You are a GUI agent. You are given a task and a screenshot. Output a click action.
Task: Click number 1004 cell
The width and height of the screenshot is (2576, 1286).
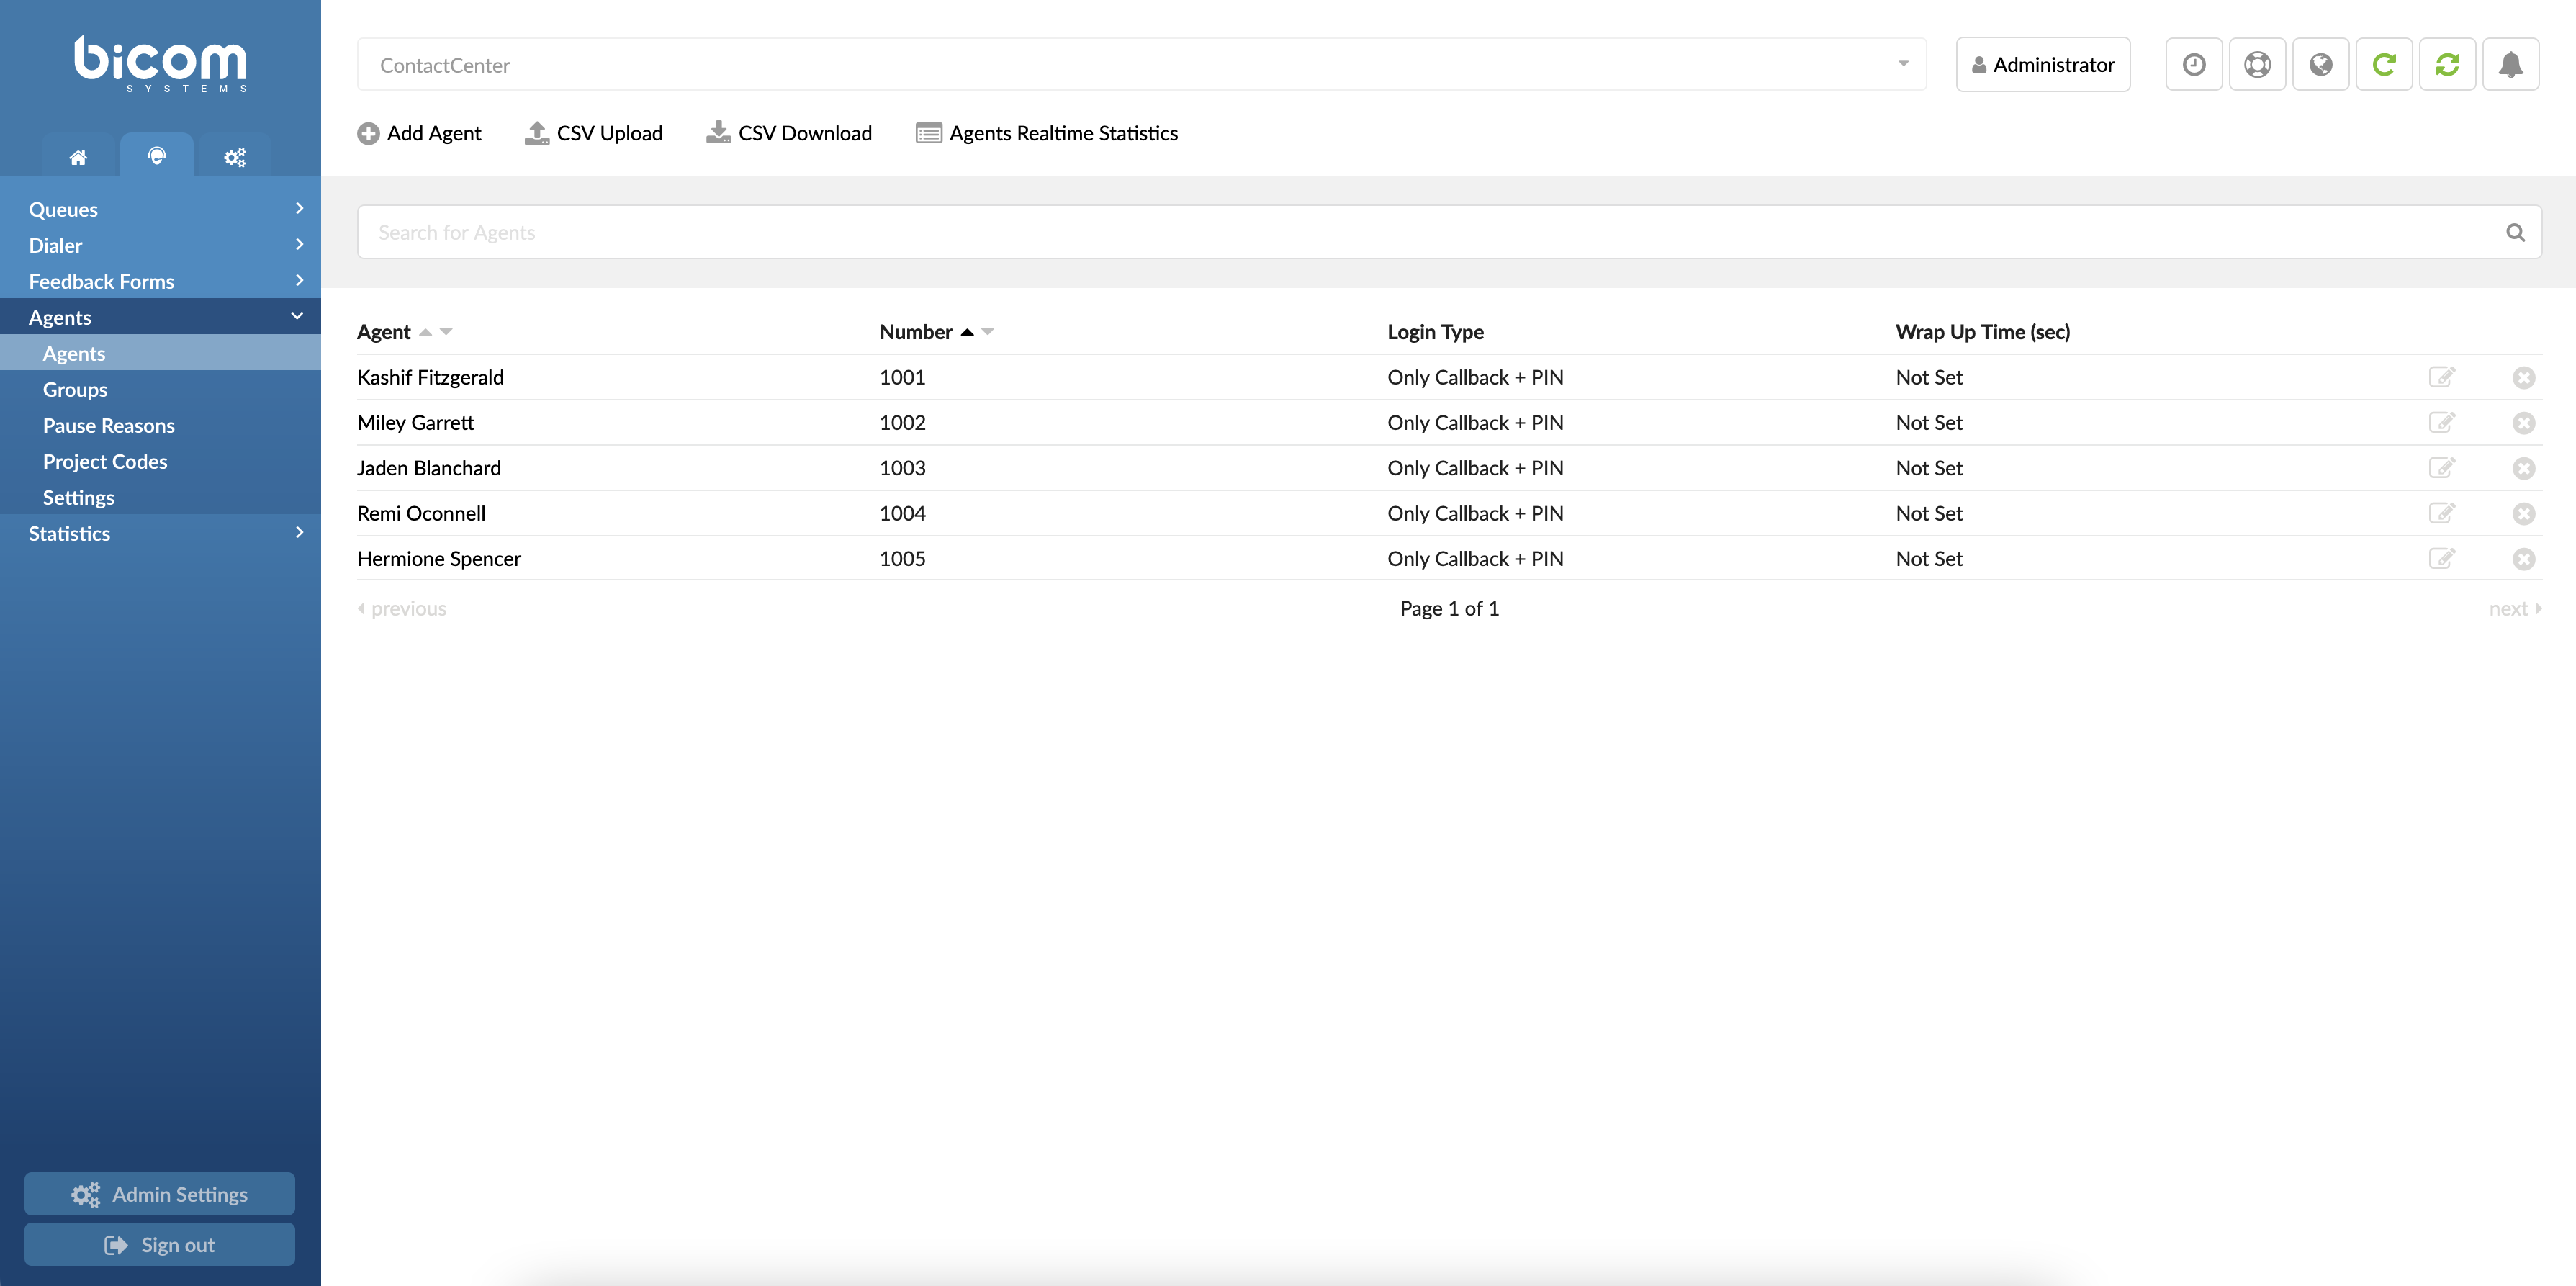pyautogui.click(x=902, y=513)
